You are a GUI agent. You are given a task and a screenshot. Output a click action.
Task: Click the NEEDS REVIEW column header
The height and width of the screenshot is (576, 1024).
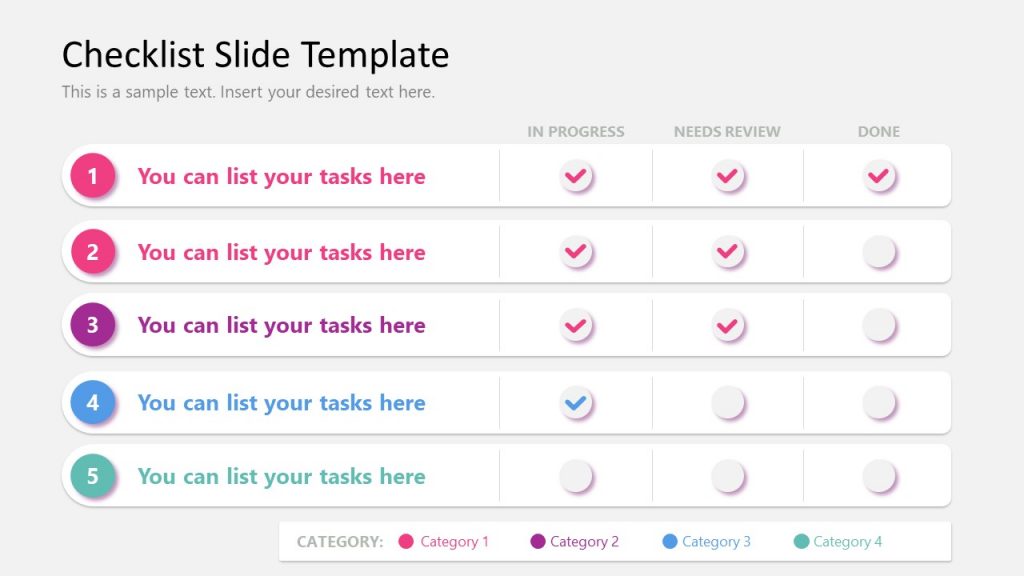(x=727, y=131)
